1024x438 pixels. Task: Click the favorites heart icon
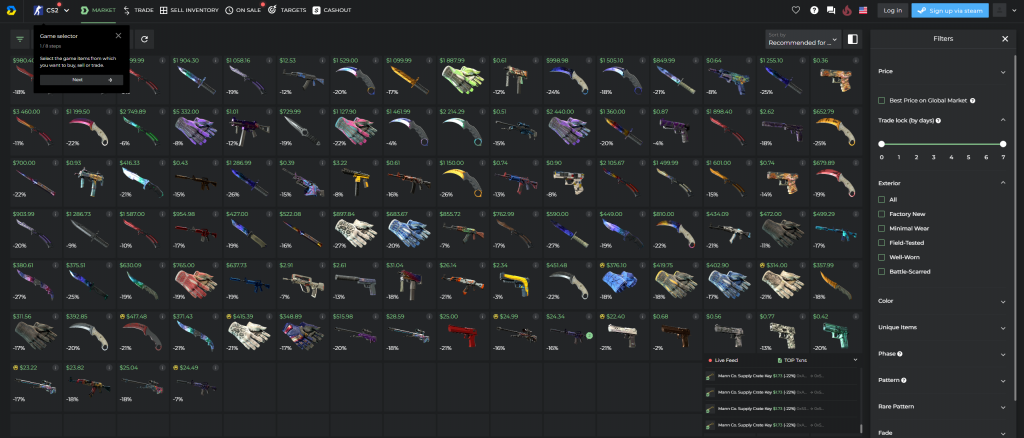coord(796,10)
